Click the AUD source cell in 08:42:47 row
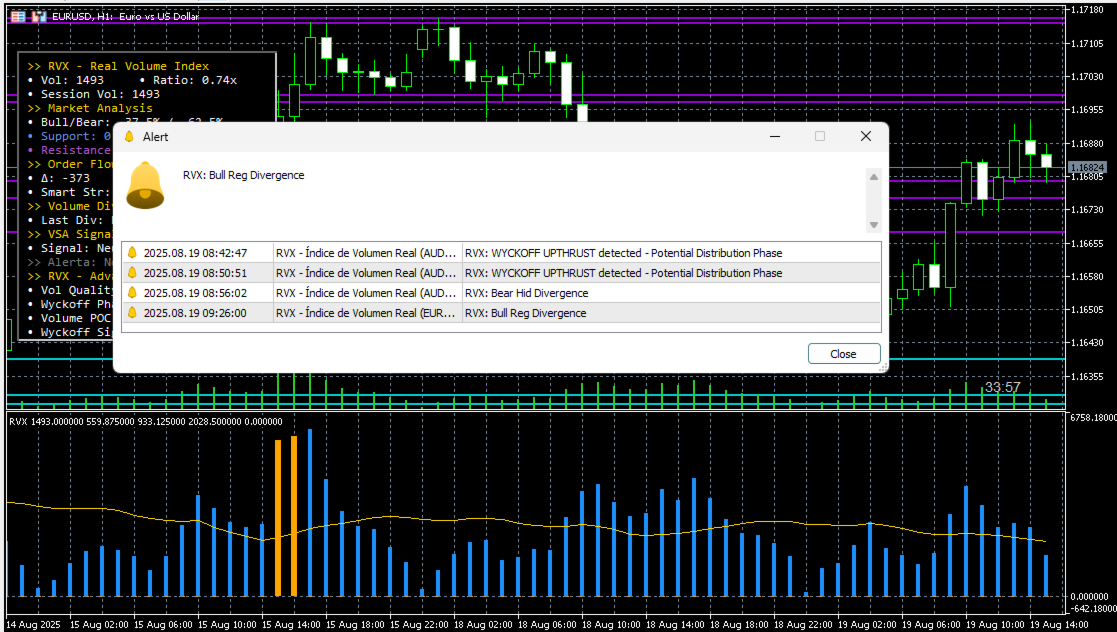 click(x=368, y=253)
